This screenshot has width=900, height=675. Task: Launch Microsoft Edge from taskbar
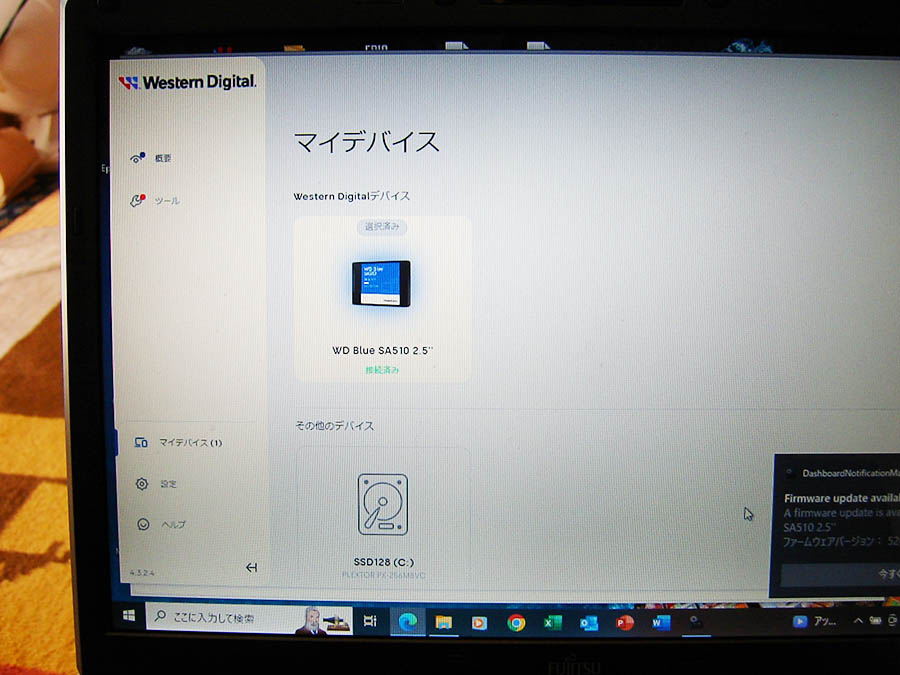407,622
